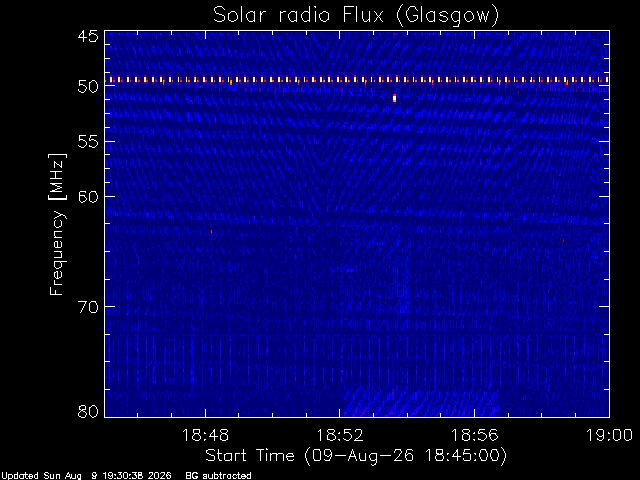
Task: Select the 50 MHz frequency axis label
Action: (x=88, y=87)
